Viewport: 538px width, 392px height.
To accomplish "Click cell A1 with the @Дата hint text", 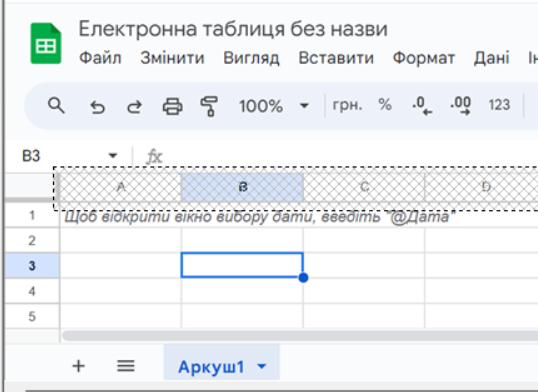I will coord(120,216).
